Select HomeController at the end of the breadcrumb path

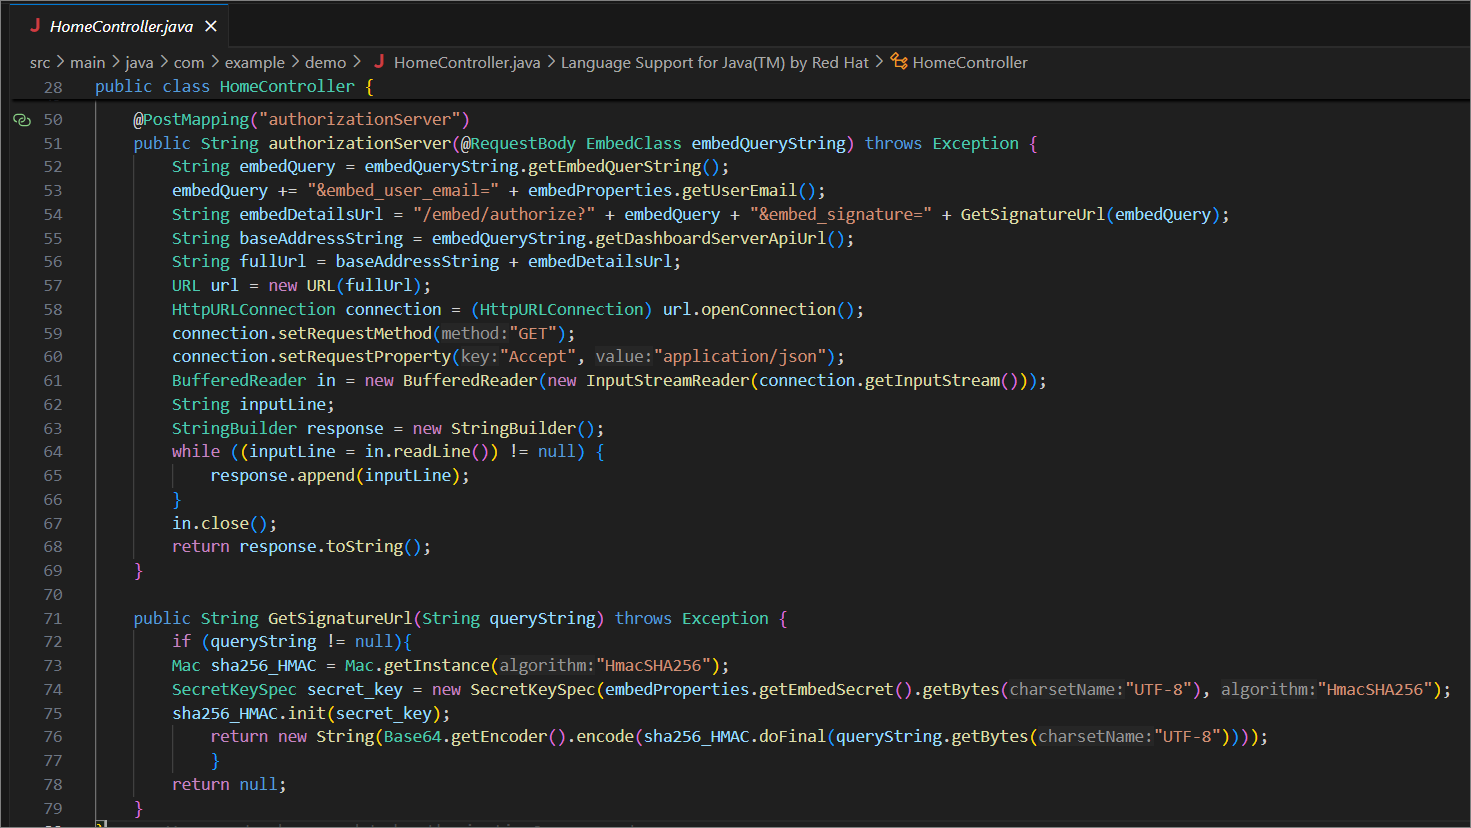pyautogui.click(x=970, y=62)
